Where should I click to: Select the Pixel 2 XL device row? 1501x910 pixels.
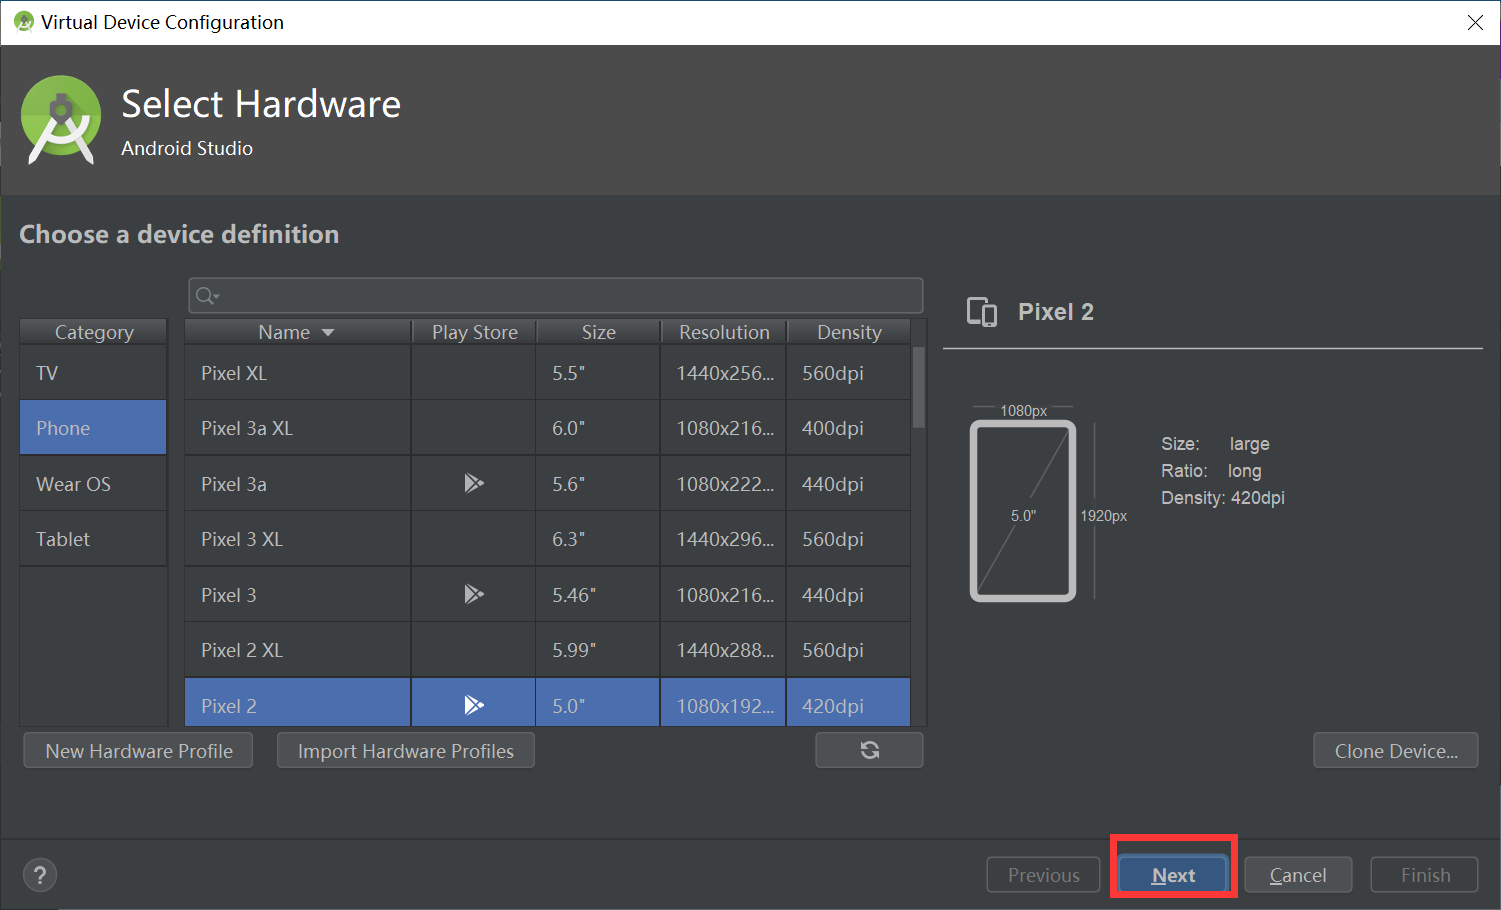coord(547,650)
